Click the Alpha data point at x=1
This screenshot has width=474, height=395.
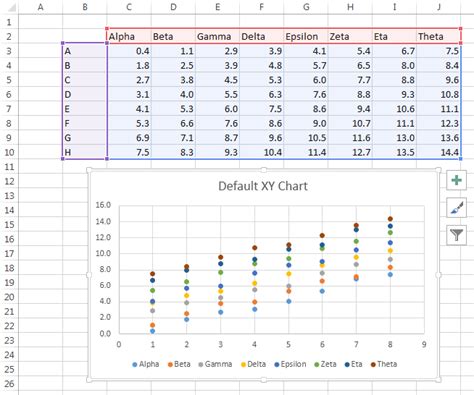153,331
